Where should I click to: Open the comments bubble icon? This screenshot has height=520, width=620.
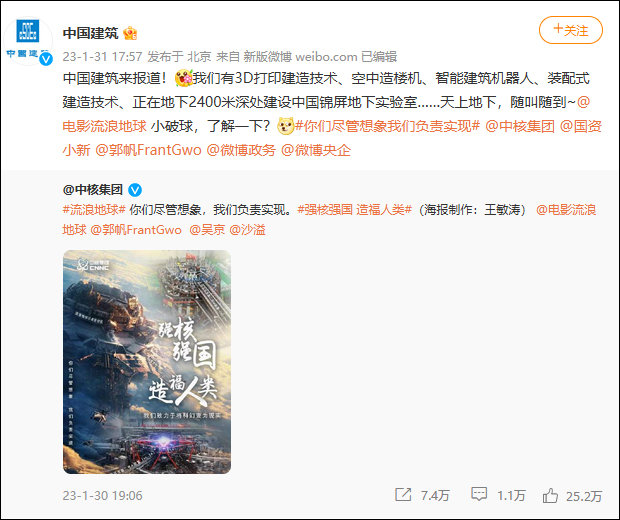[479, 495]
